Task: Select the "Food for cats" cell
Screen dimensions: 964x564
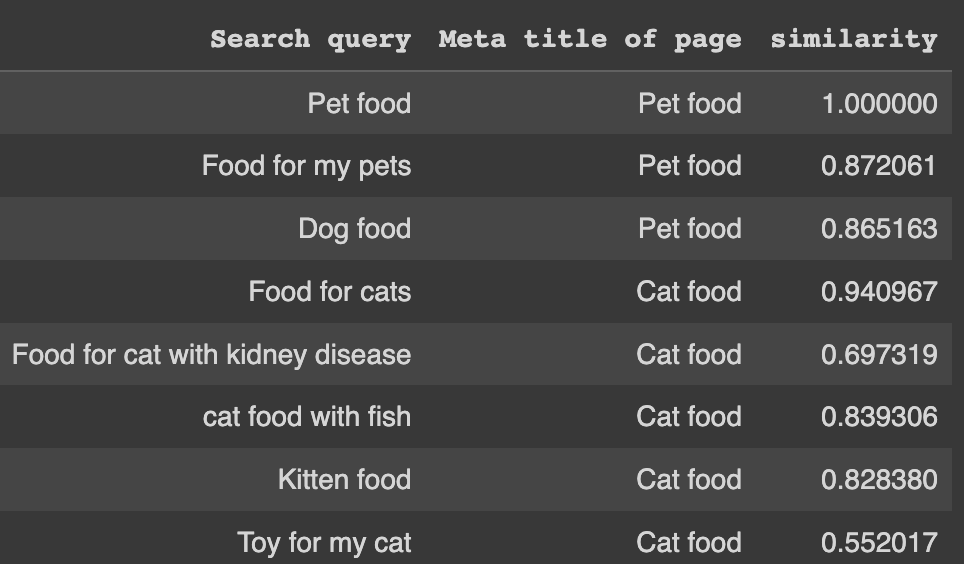Action: click(x=330, y=292)
